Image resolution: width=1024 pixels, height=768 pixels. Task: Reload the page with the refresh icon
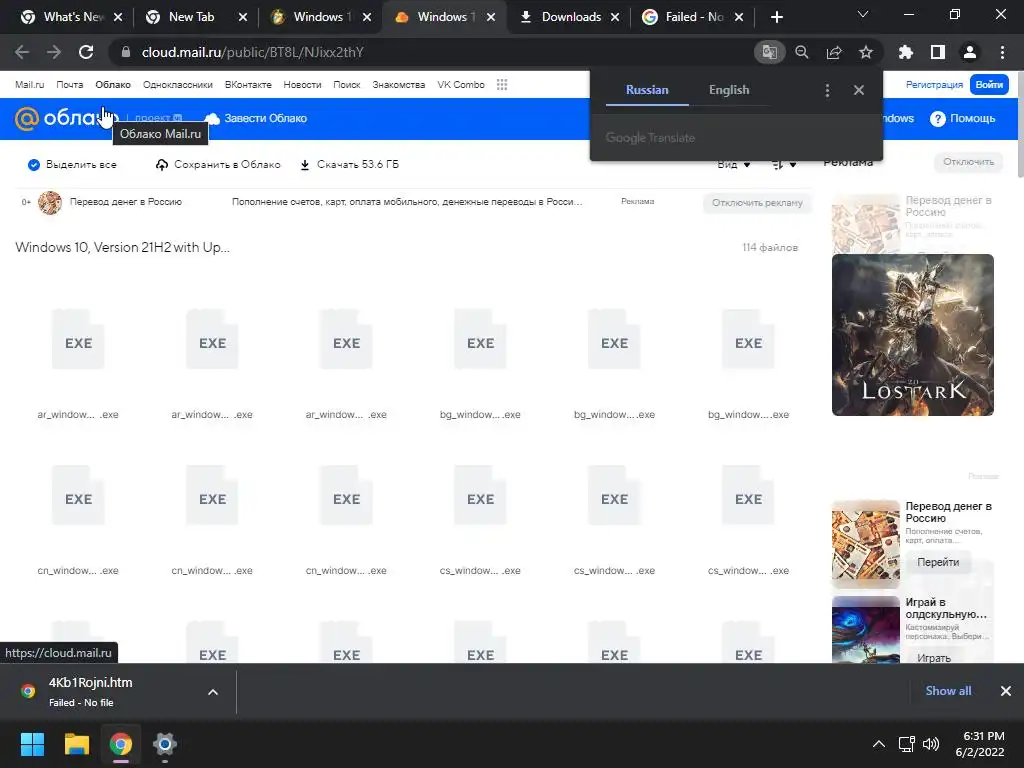tap(86, 52)
